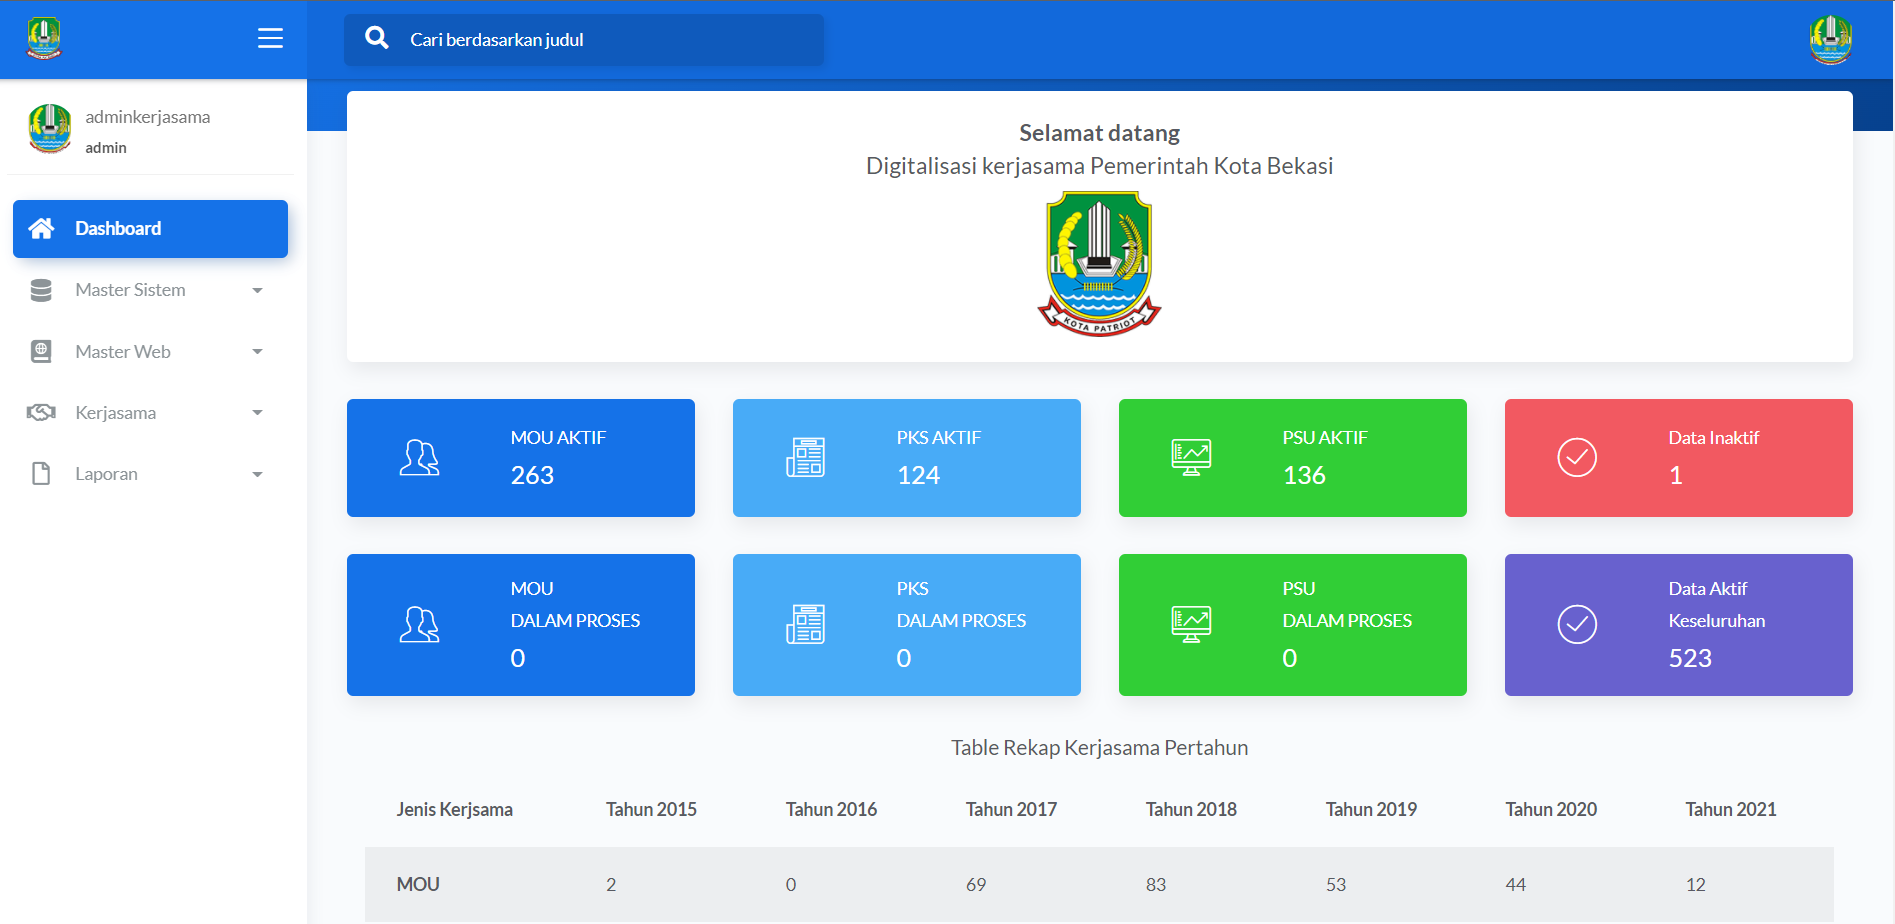Click the Dashboard home icon
Screen dimensions: 1895x924
[41, 229]
